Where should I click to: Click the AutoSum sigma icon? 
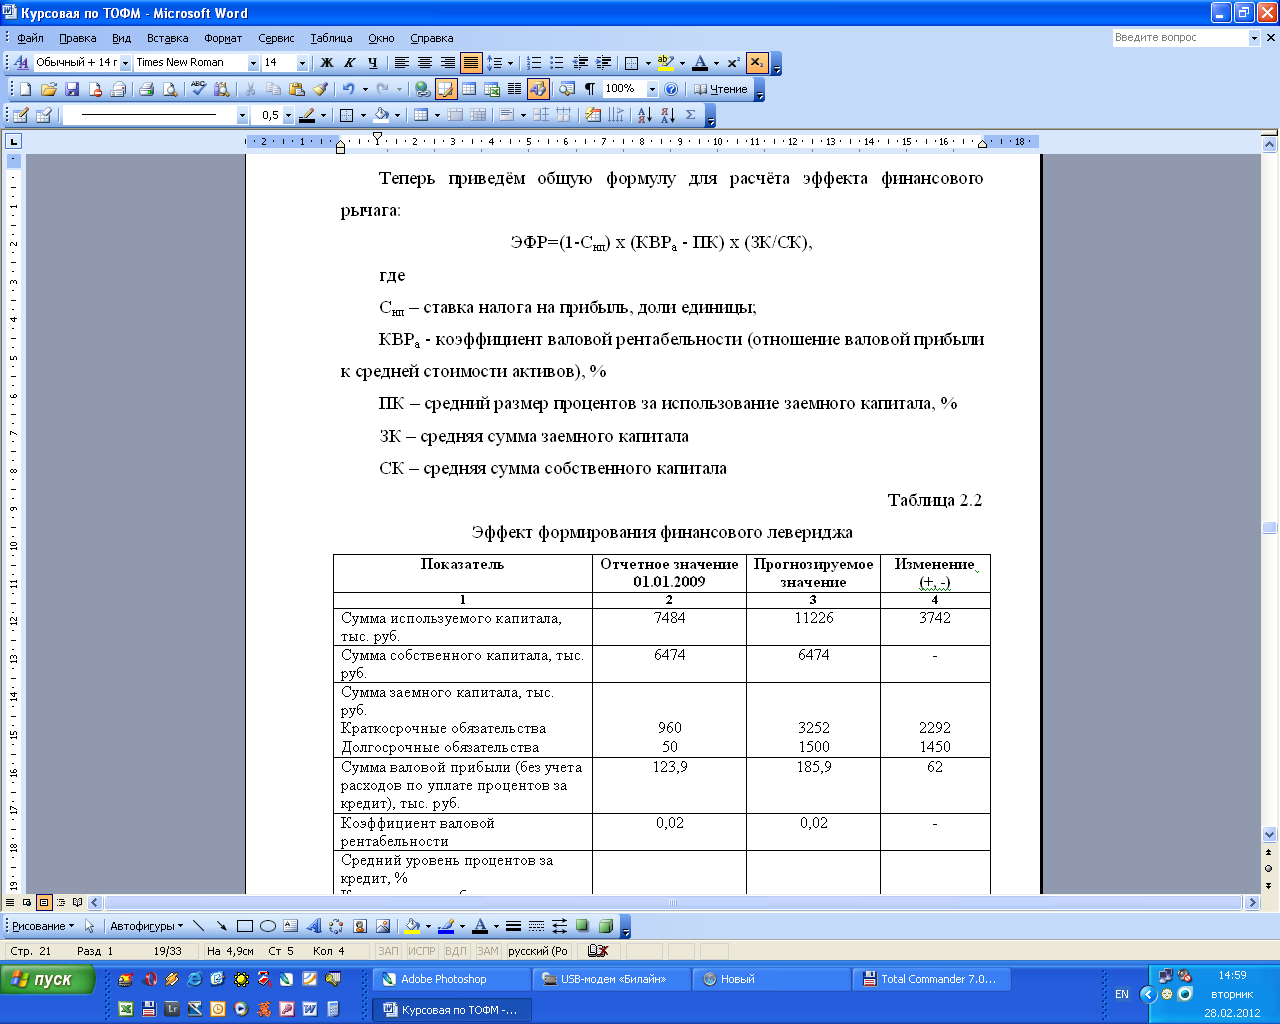pos(690,115)
